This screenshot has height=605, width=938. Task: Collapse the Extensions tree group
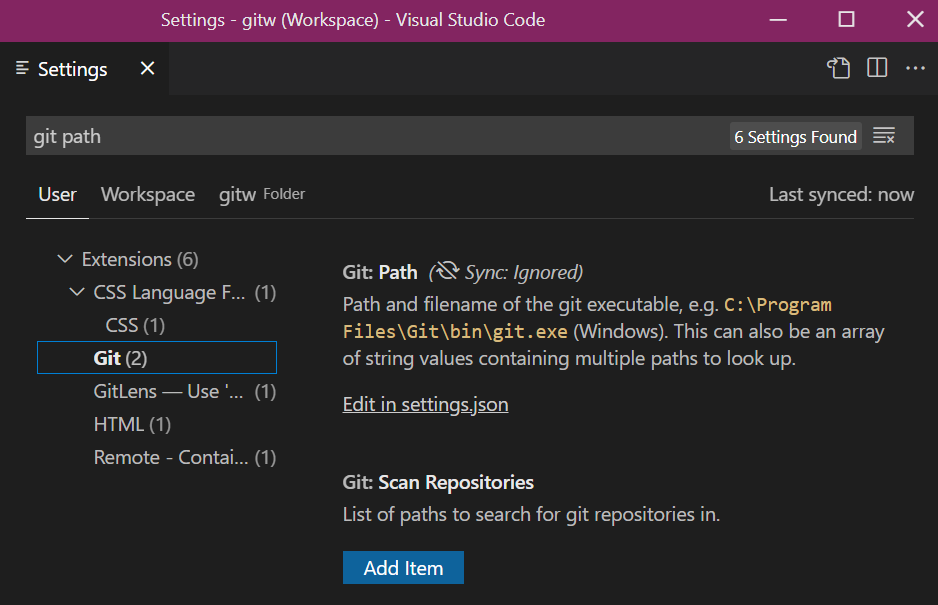point(65,259)
